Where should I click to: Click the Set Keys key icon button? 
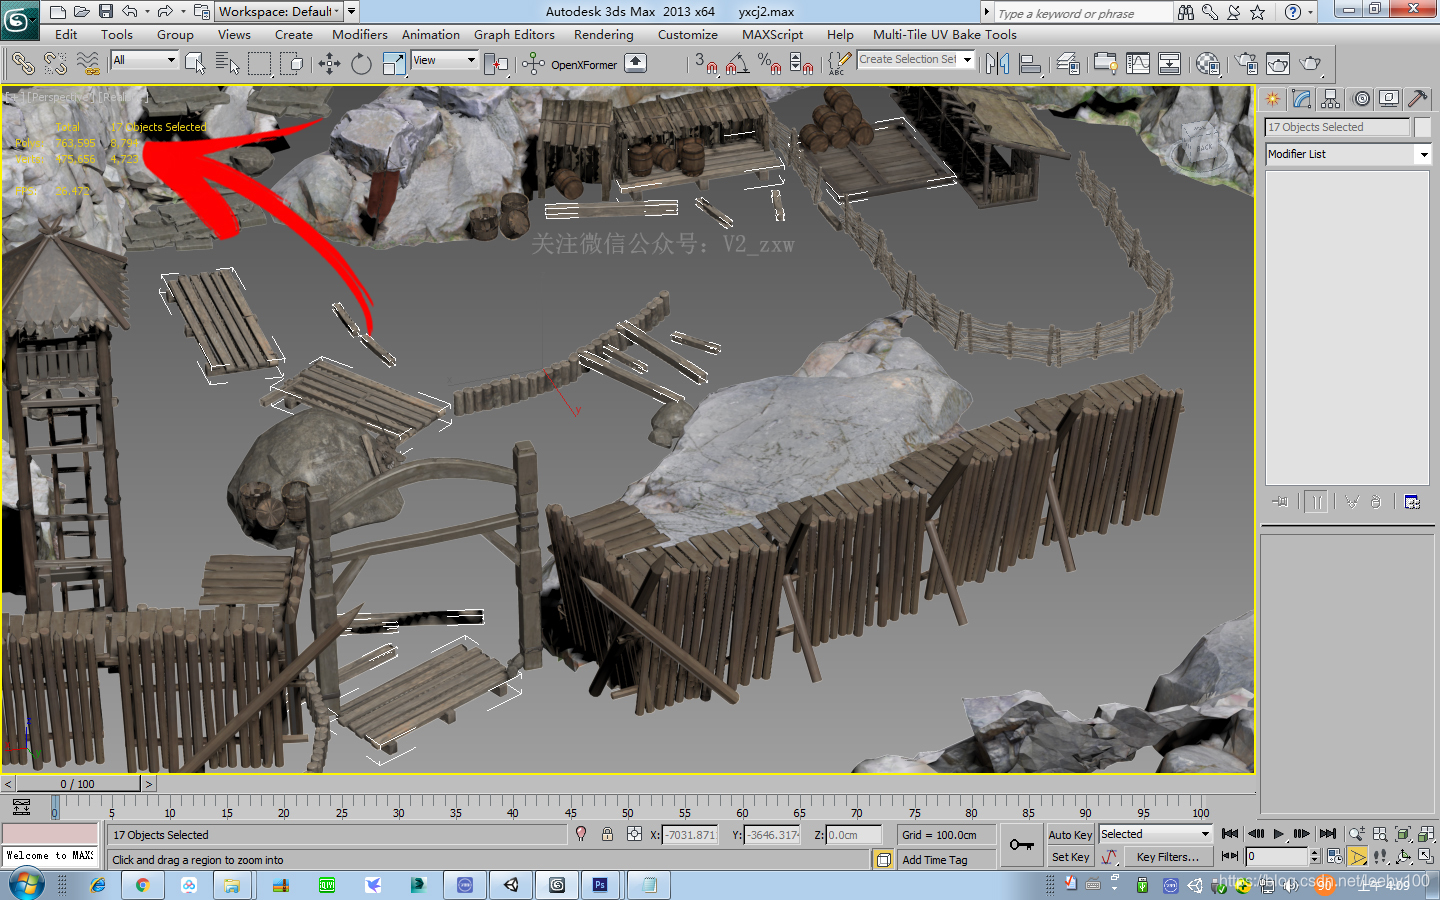click(1021, 845)
